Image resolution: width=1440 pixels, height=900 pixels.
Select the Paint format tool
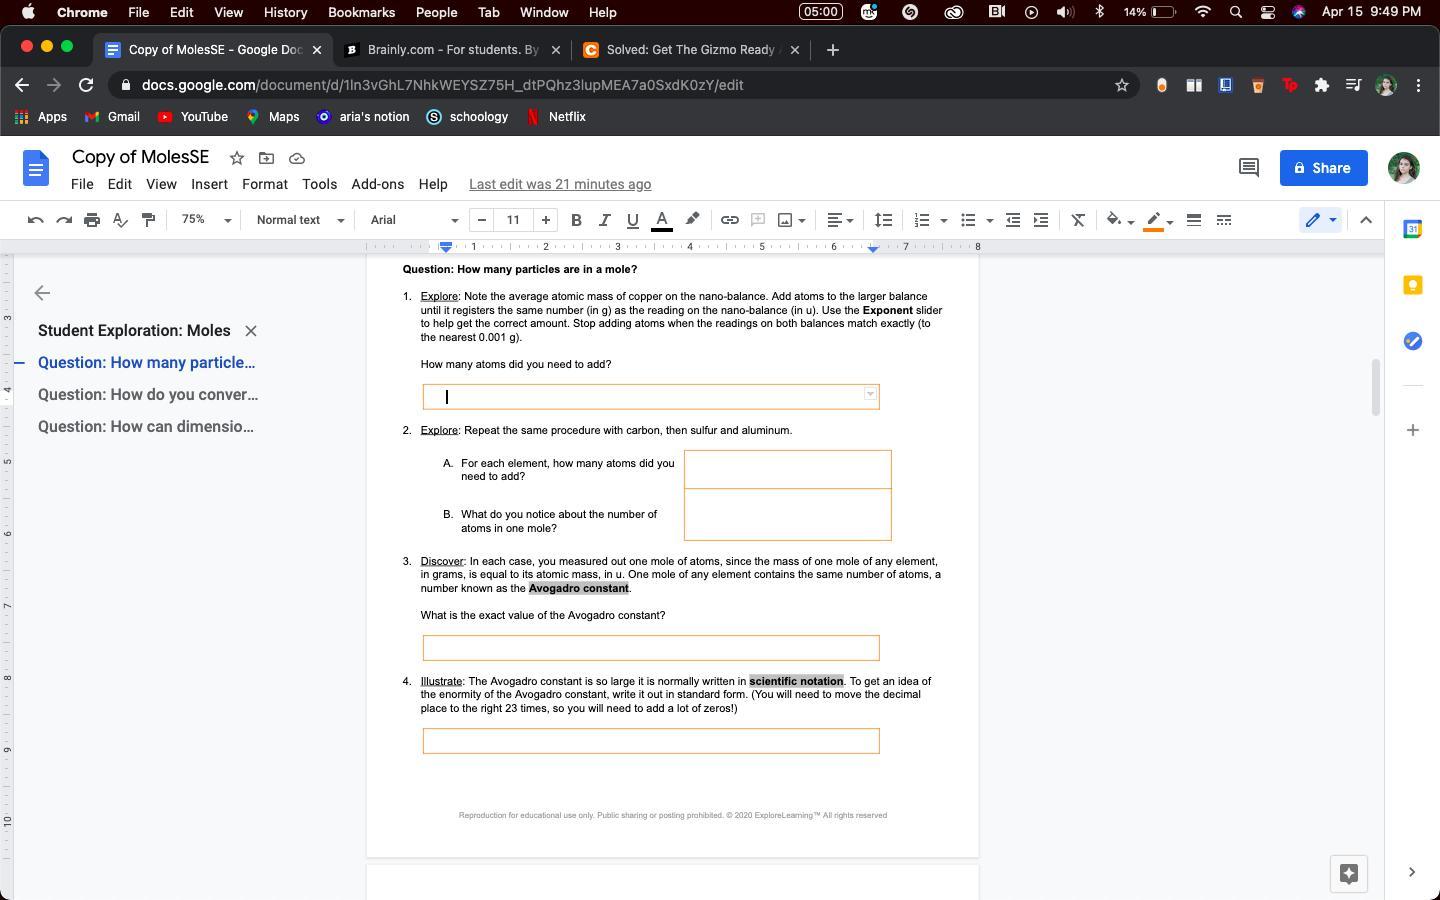pyautogui.click(x=148, y=220)
